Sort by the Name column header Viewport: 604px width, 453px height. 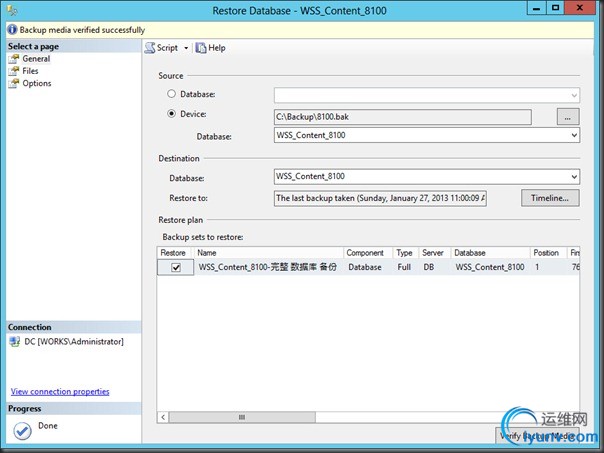tap(268, 253)
